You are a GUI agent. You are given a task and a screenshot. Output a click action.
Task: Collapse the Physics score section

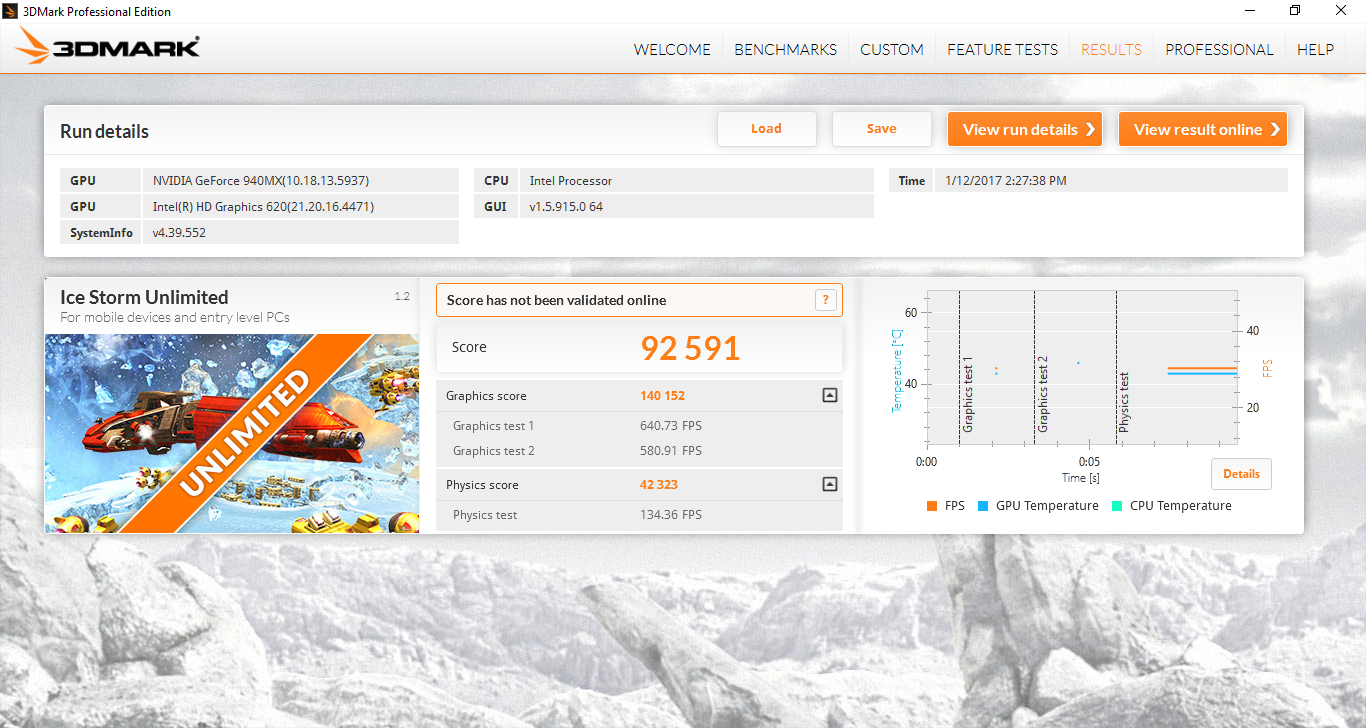(829, 484)
